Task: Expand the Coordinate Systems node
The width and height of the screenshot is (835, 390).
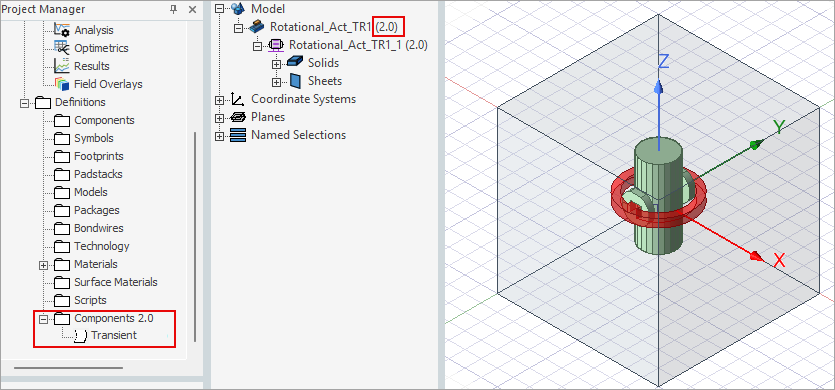Action: point(219,100)
